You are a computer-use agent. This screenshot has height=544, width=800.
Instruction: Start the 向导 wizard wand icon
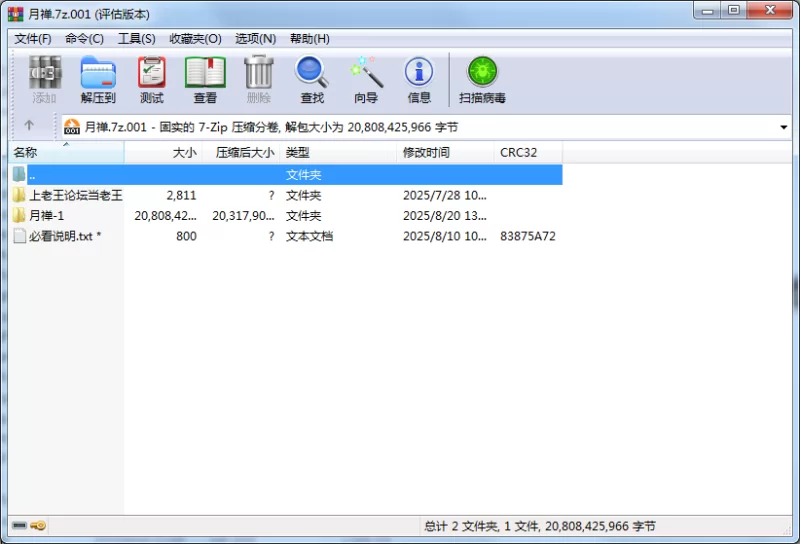coord(366,80)
